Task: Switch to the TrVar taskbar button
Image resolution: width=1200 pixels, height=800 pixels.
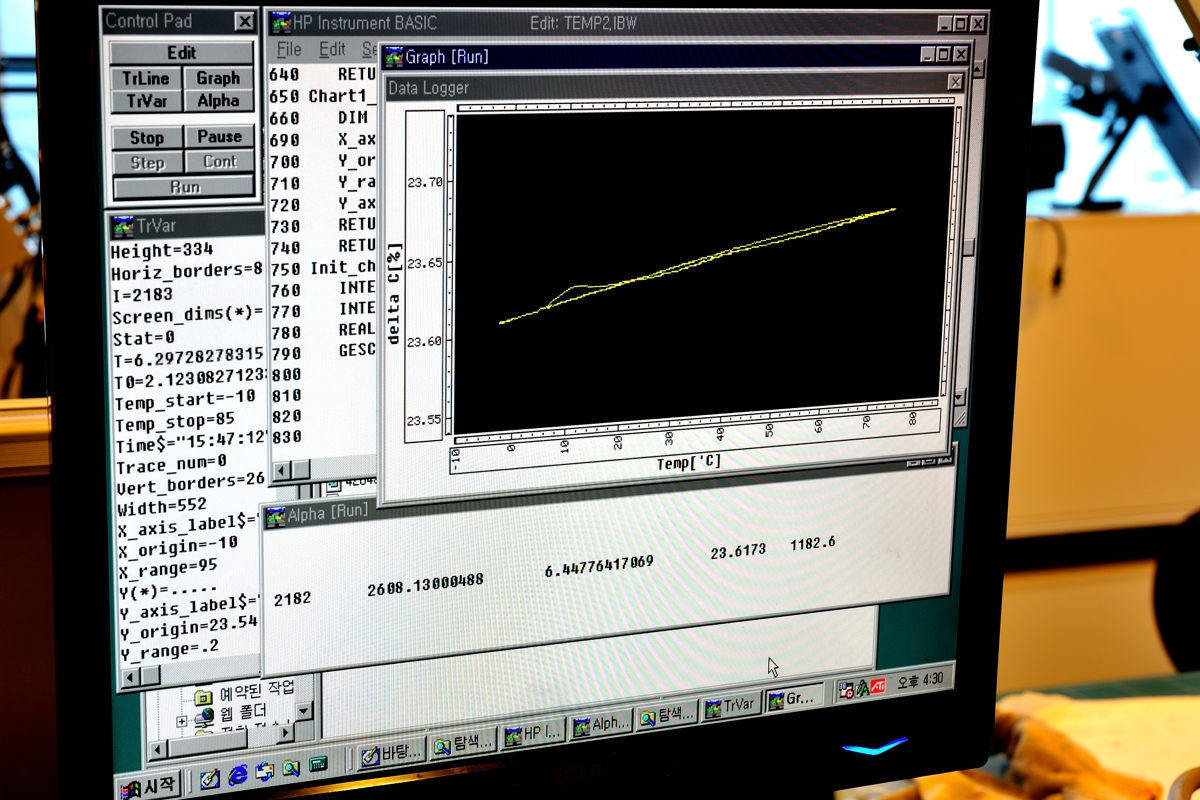Action: click(x=730, y=705)
